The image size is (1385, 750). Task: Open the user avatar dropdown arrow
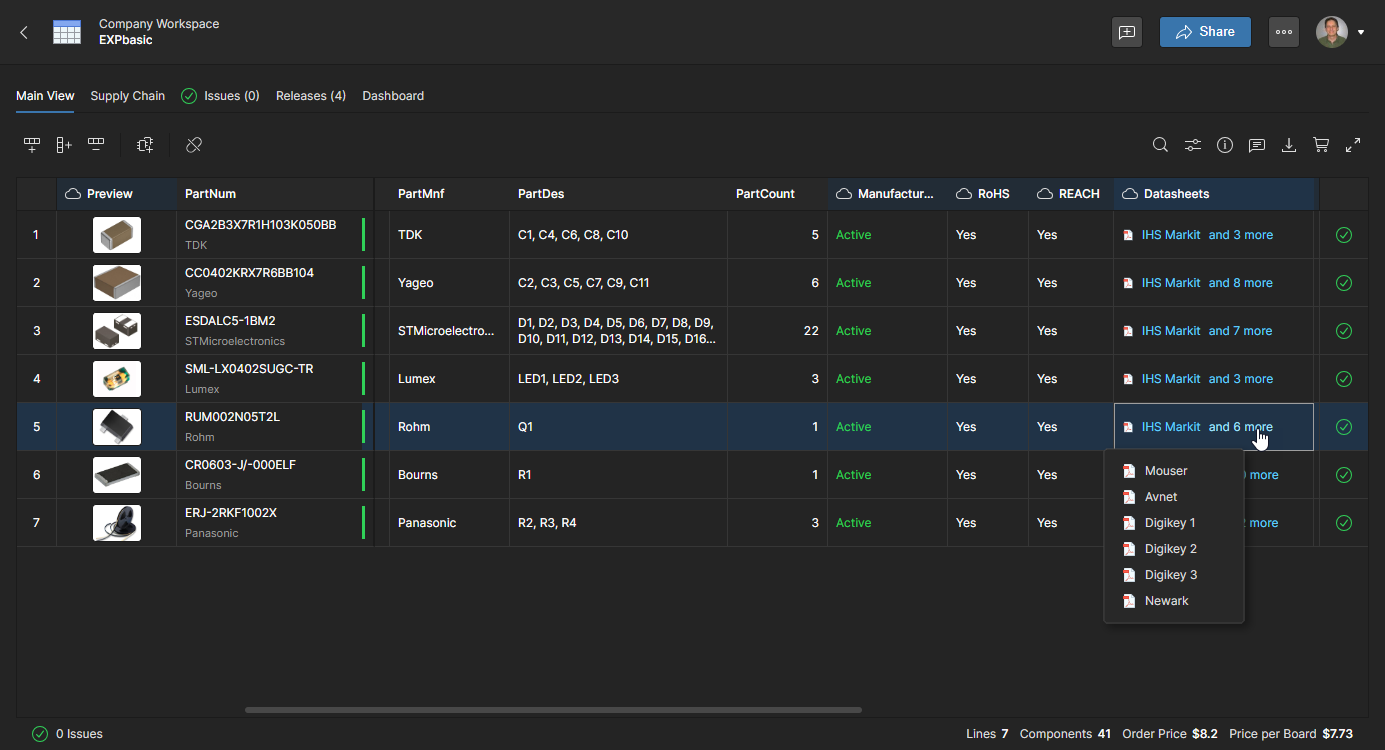1361,33
